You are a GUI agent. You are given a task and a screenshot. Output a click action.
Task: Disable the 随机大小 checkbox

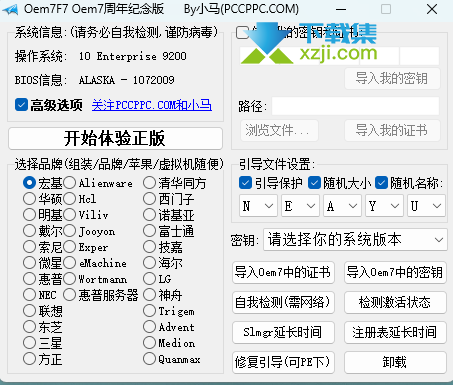[314, 183]
